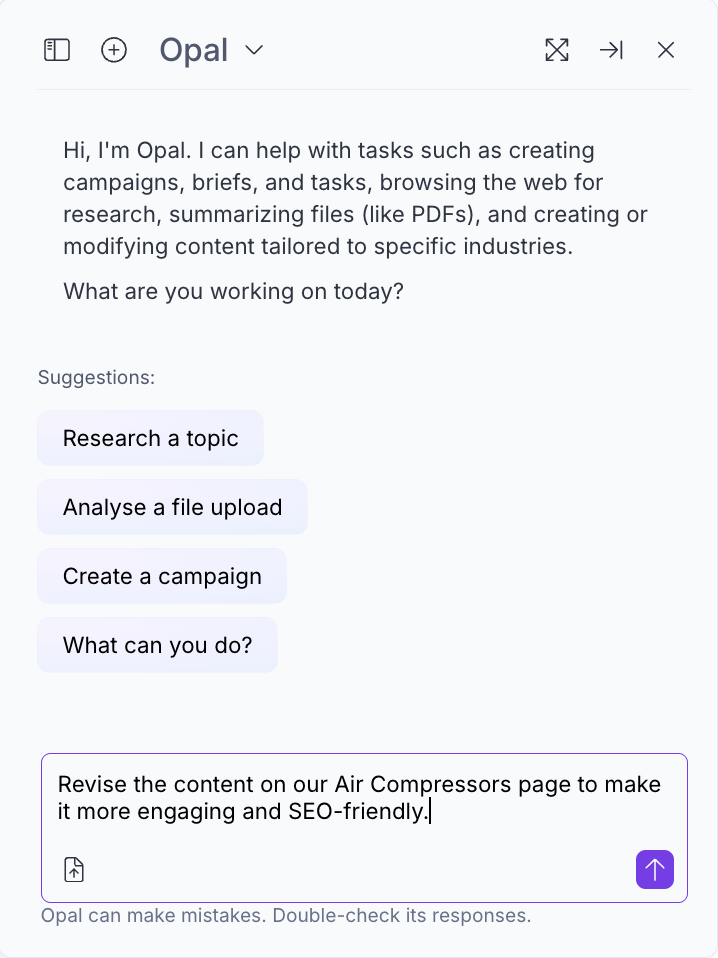Send the prompt with purple arrow button
The image size is (718, 958).
[x=654, y=869]
